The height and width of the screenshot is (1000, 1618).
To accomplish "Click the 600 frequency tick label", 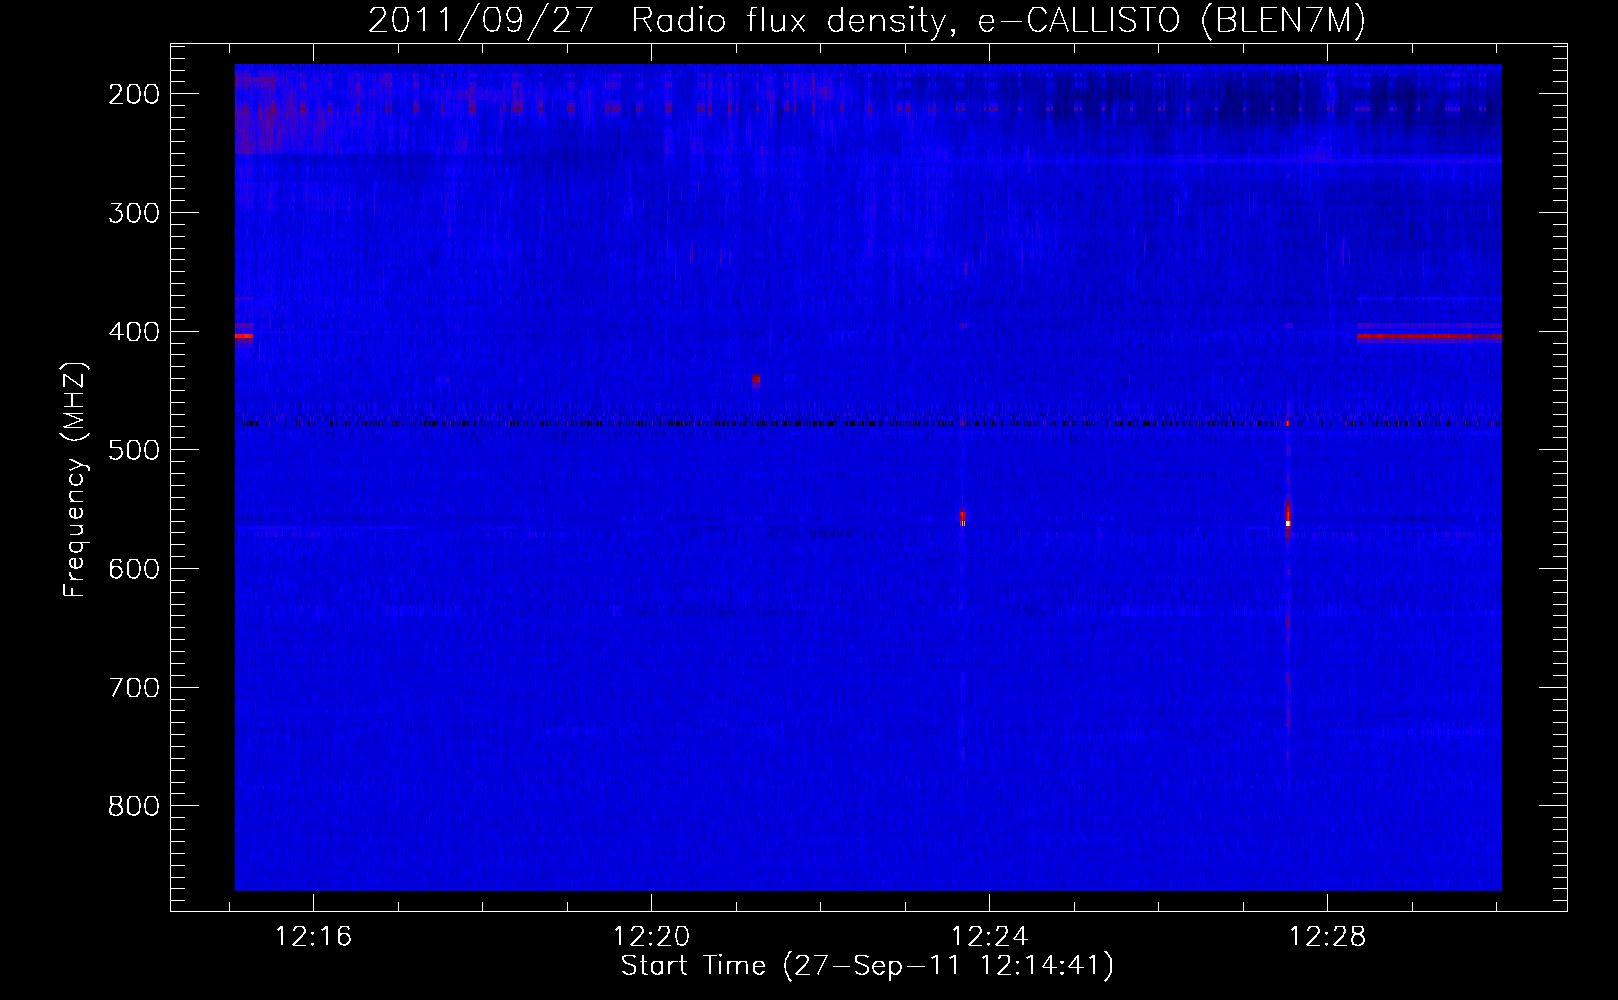I will tap(133, 568).
